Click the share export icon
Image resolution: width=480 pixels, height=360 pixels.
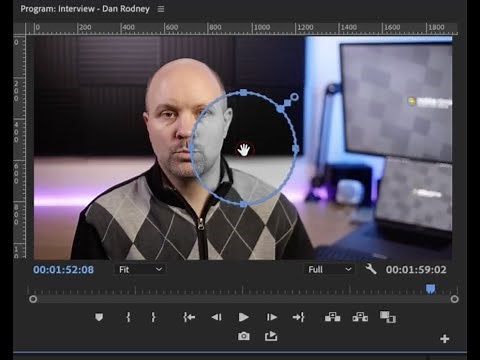(x=271, y=336)
